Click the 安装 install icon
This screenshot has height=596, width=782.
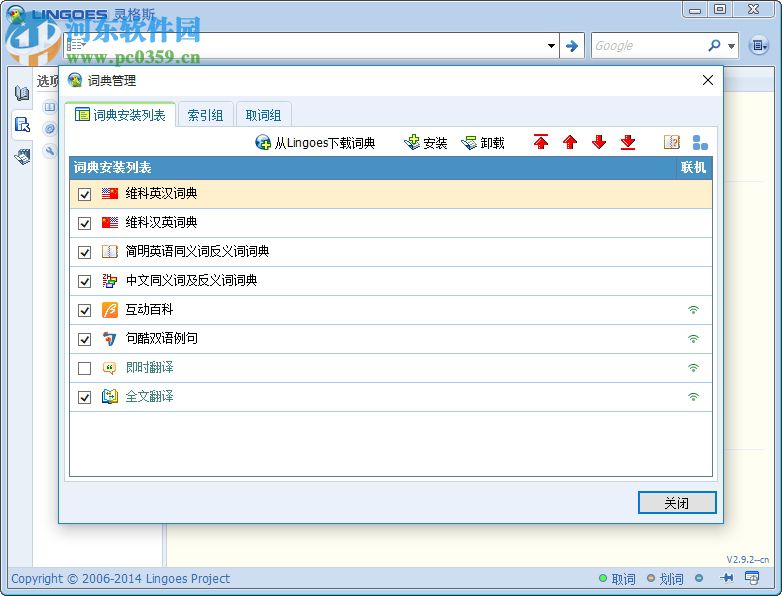[411, 143]
